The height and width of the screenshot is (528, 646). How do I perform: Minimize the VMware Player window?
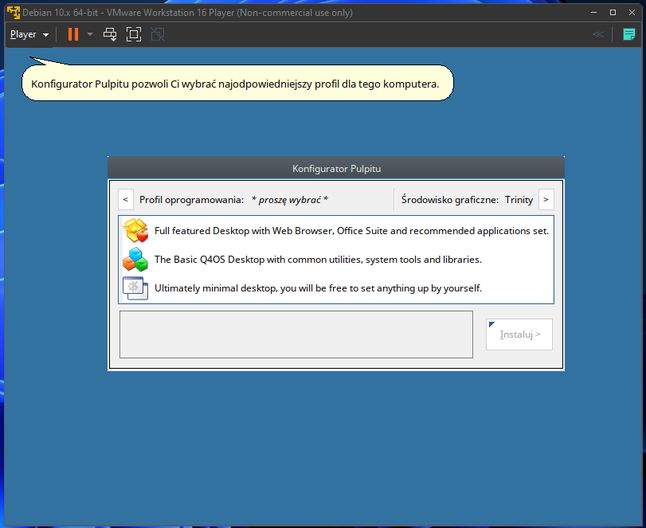pos(594,12)
